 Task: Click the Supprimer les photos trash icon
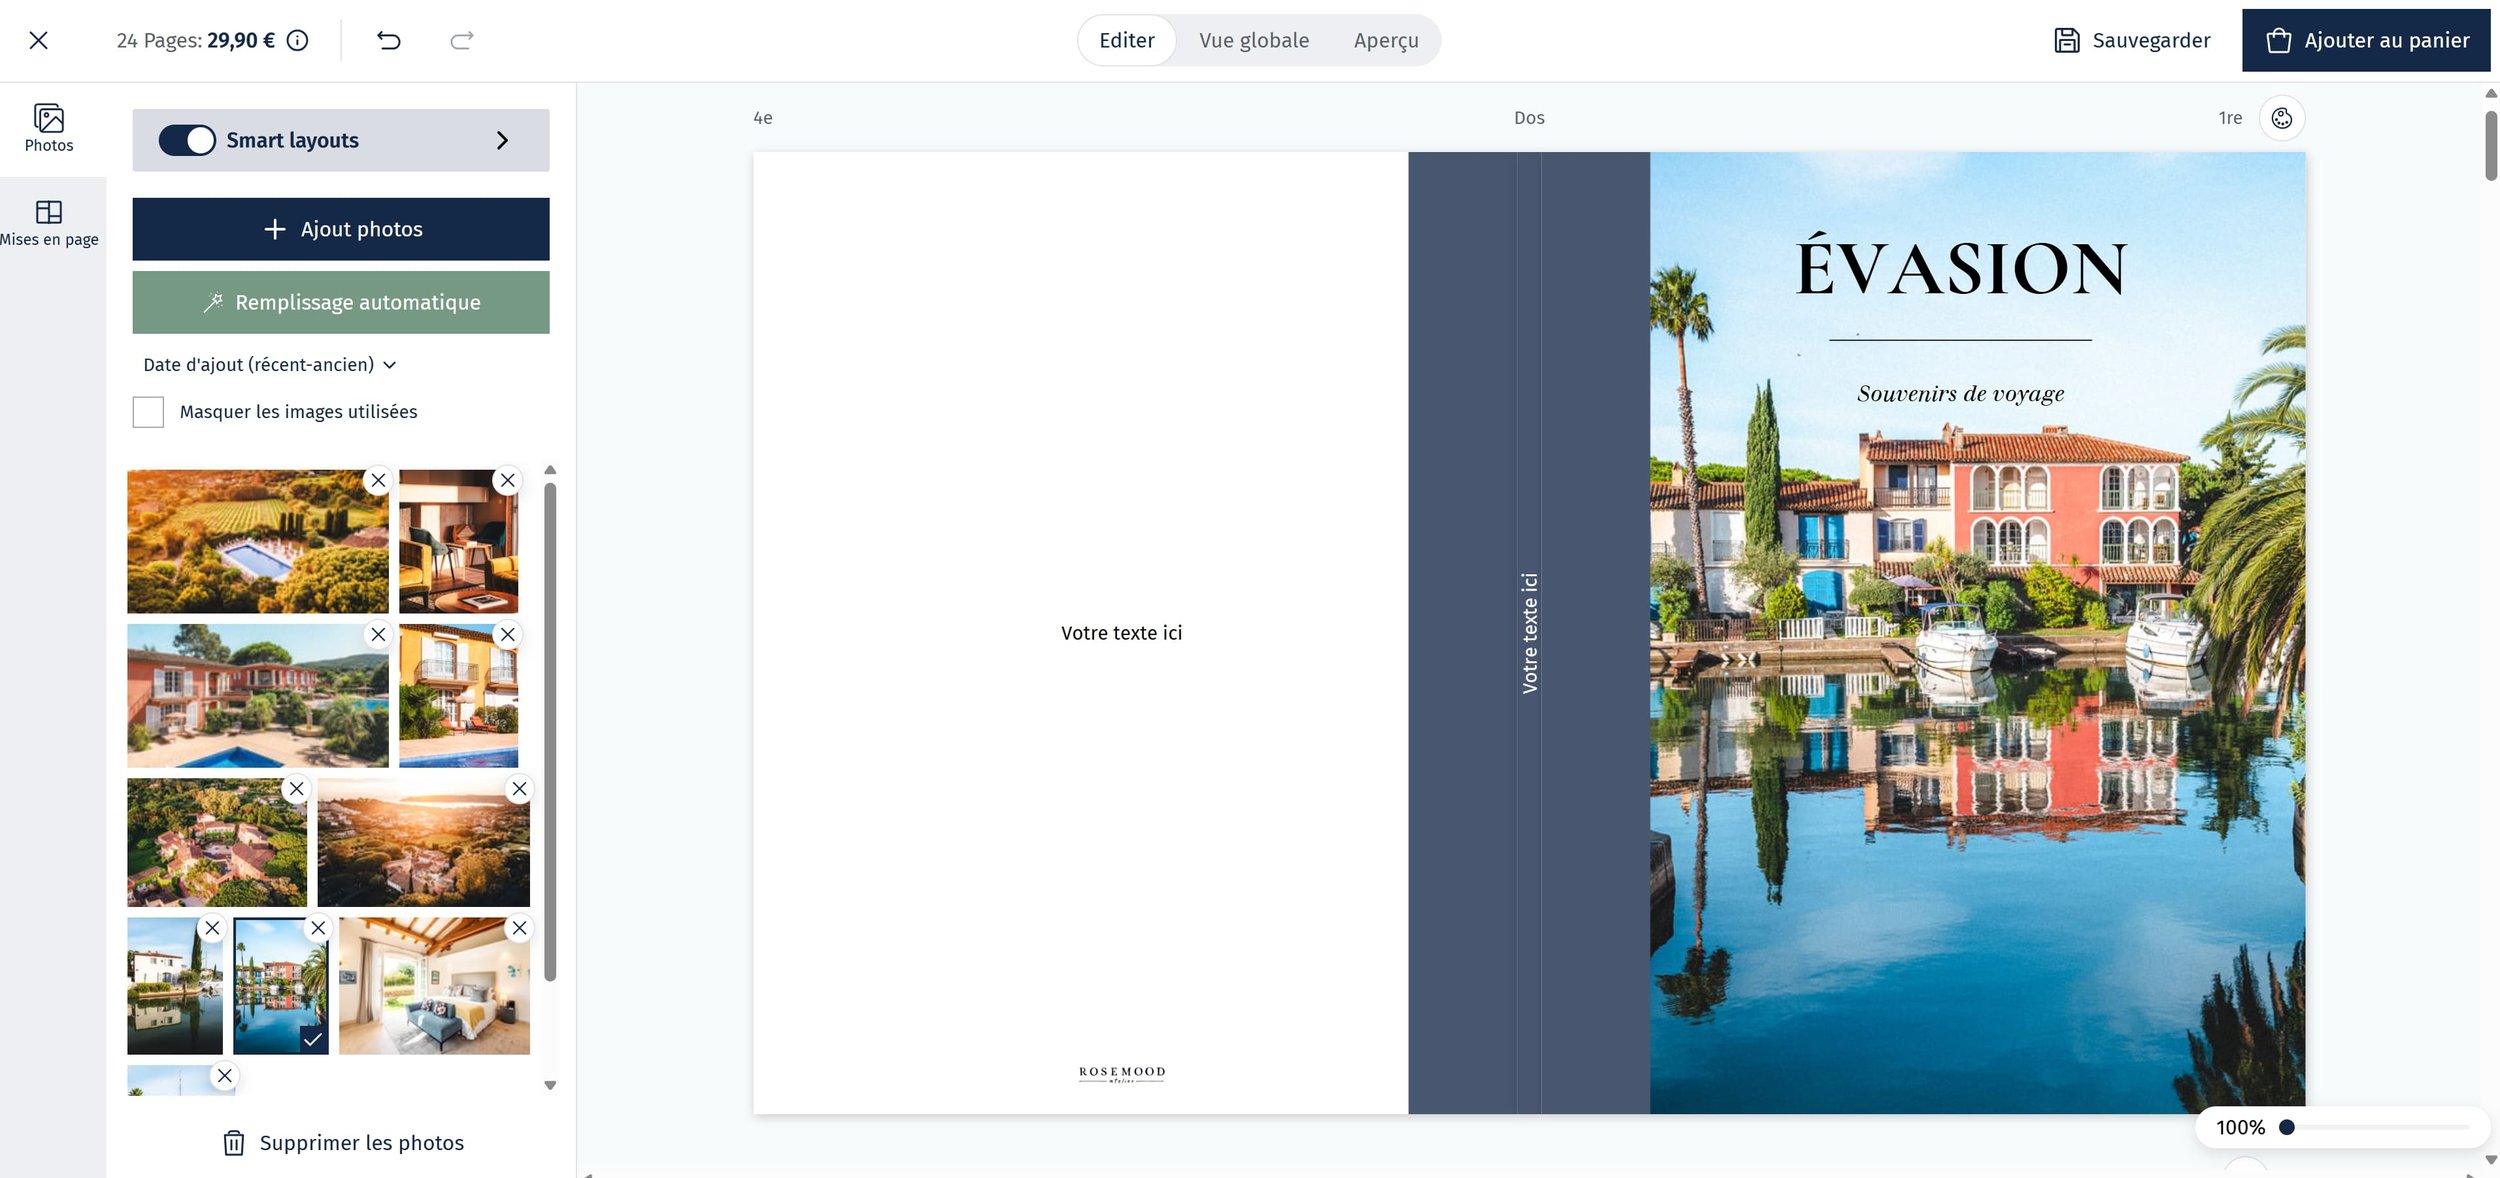pos(234,1142)
